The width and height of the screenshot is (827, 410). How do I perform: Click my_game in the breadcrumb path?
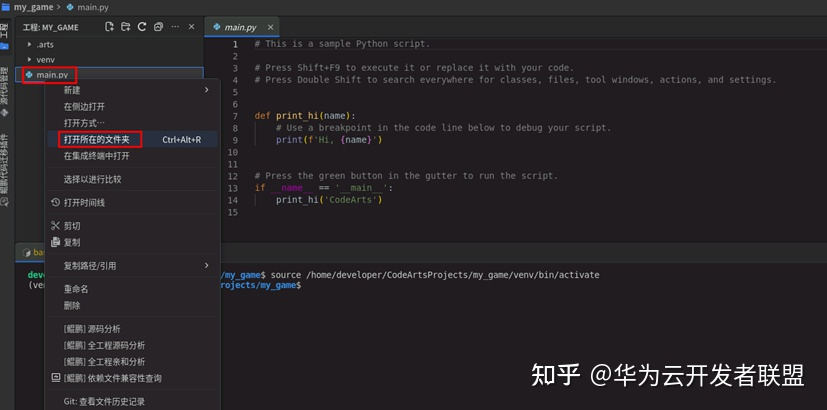tap(33, 7)
